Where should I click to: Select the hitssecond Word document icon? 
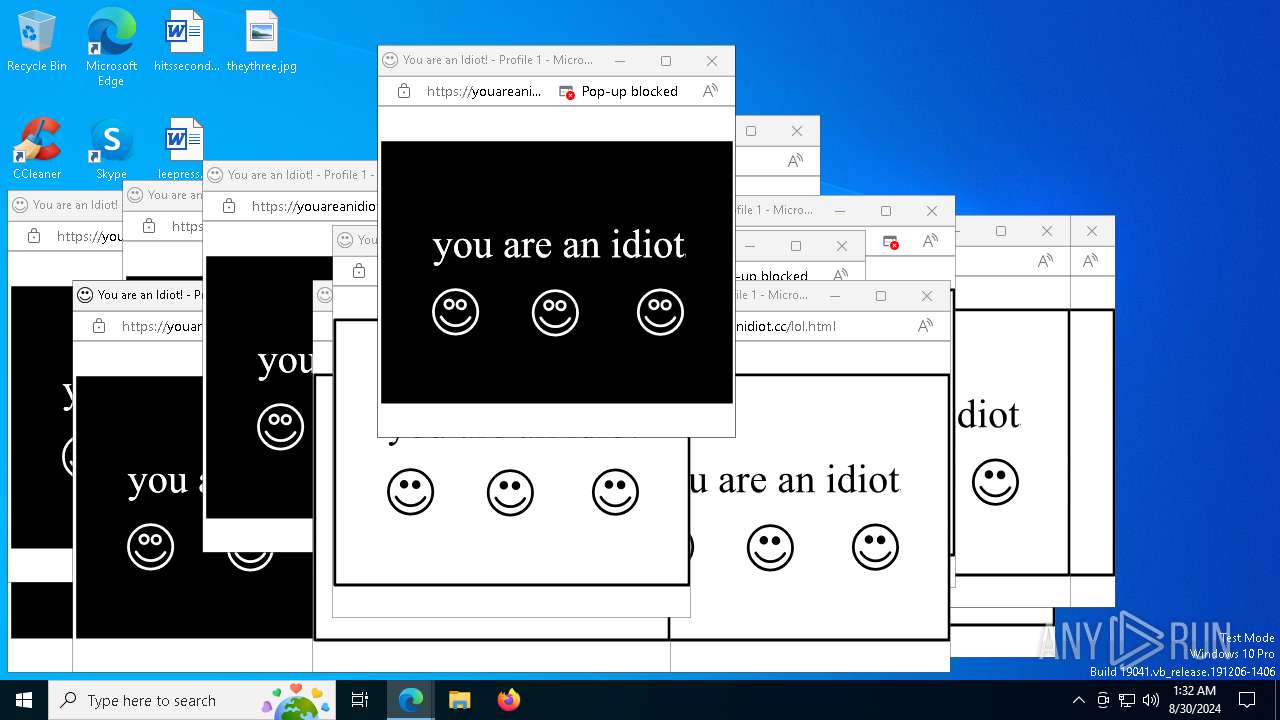[x=185, y=41]
